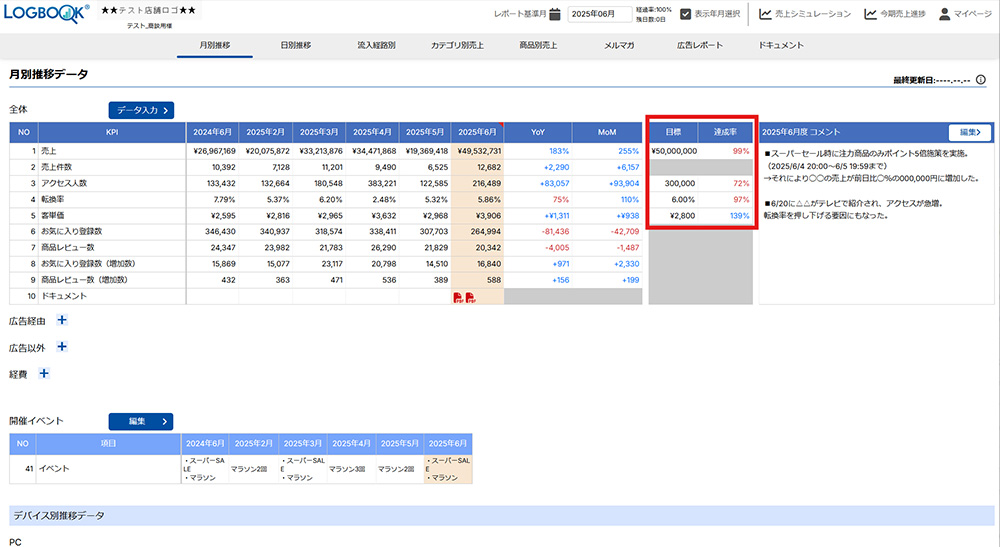Select the 達成率 column header

point(726,132)
